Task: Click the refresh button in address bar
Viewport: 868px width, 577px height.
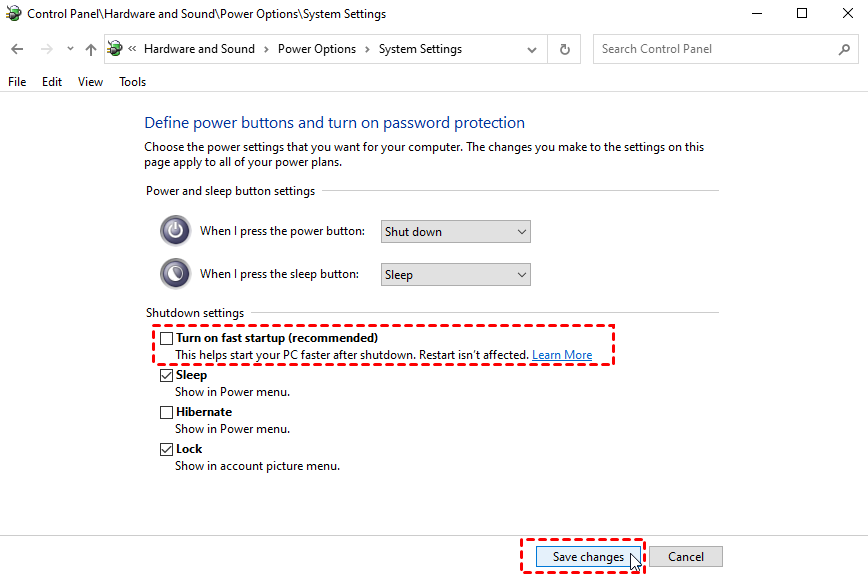Action: [x=565, y=49]
